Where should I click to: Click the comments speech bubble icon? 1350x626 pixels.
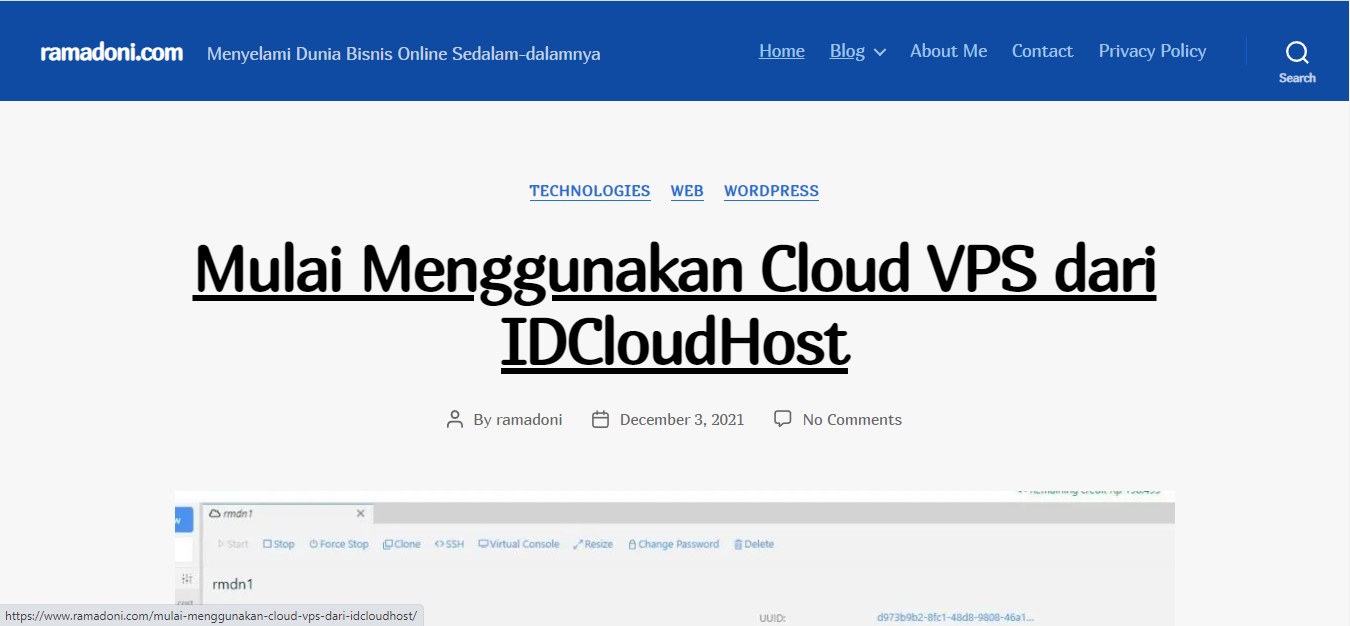click(x=783, y=419)
